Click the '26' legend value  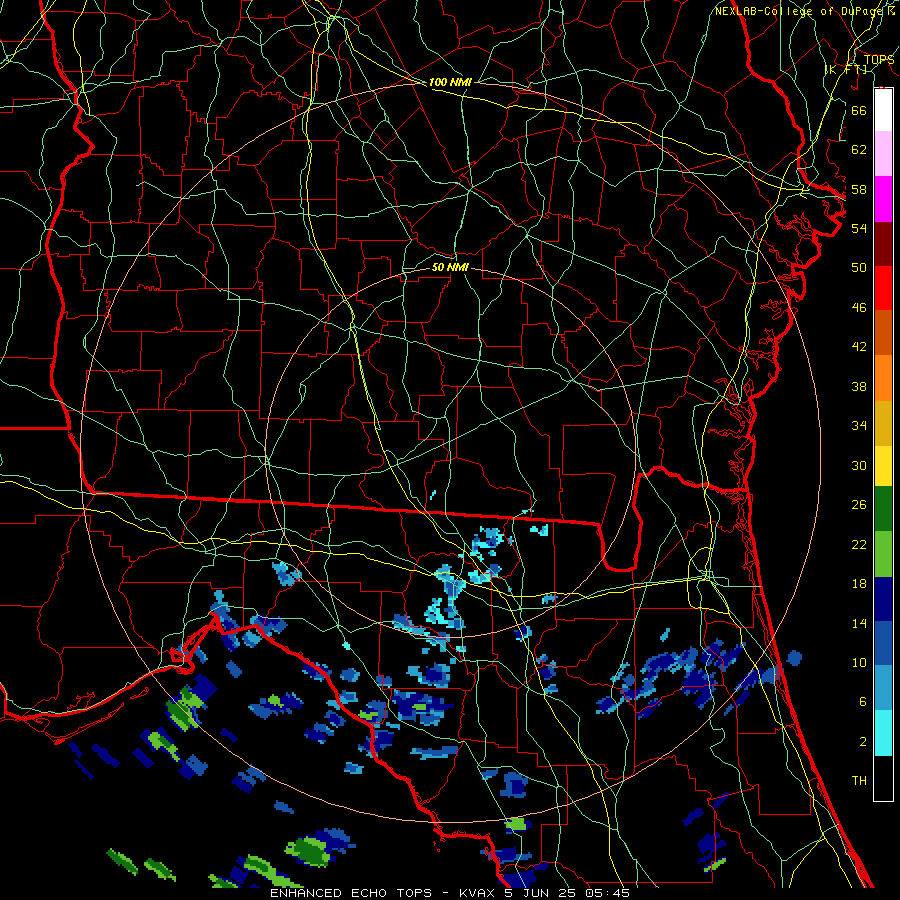coord(859,505)
